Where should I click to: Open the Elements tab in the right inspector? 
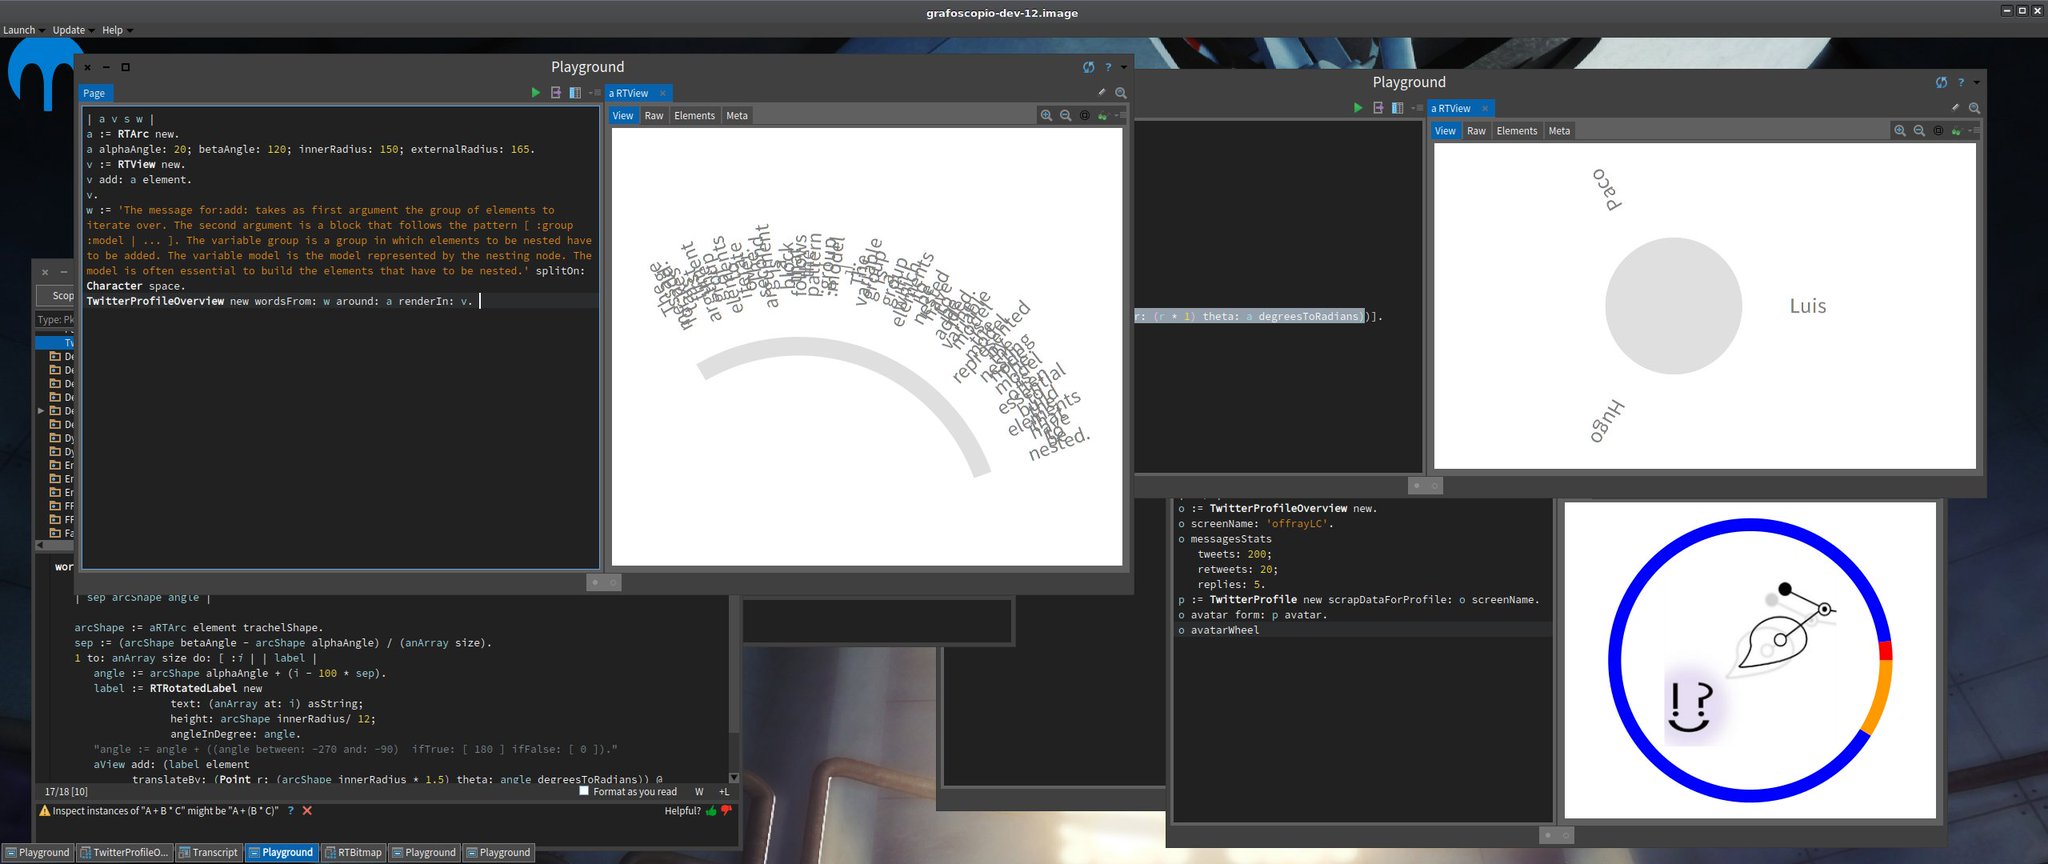tap(1517, 131)
